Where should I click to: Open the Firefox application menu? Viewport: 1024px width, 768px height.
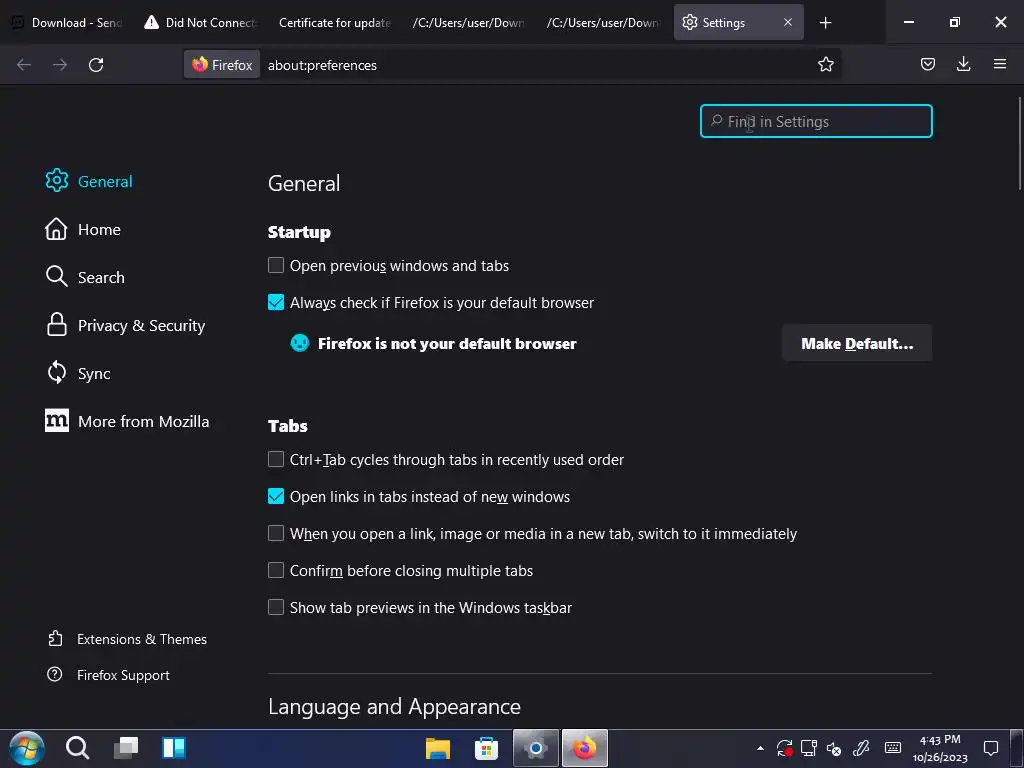[x=999, y=64]
